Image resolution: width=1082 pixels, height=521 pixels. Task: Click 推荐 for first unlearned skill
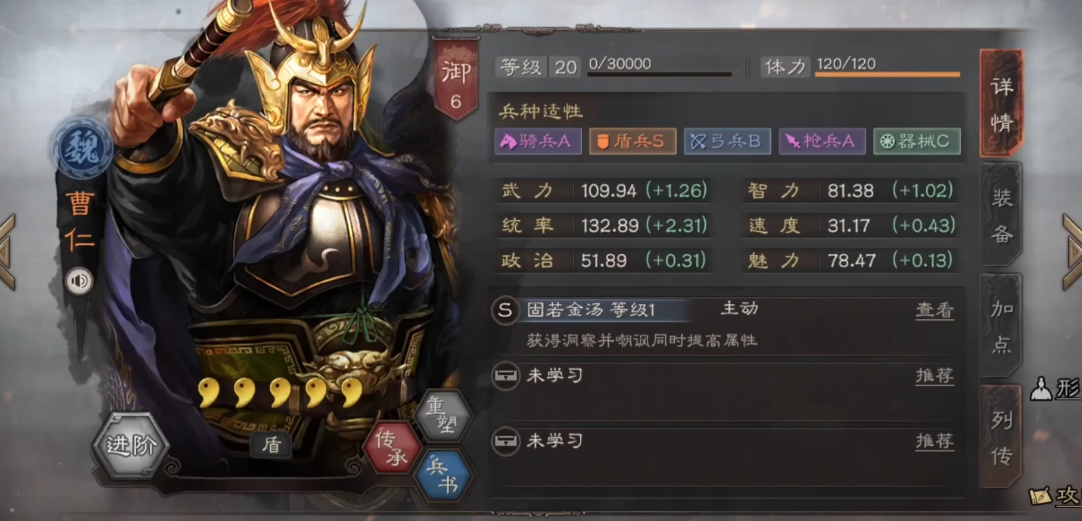tap(934, 376)
